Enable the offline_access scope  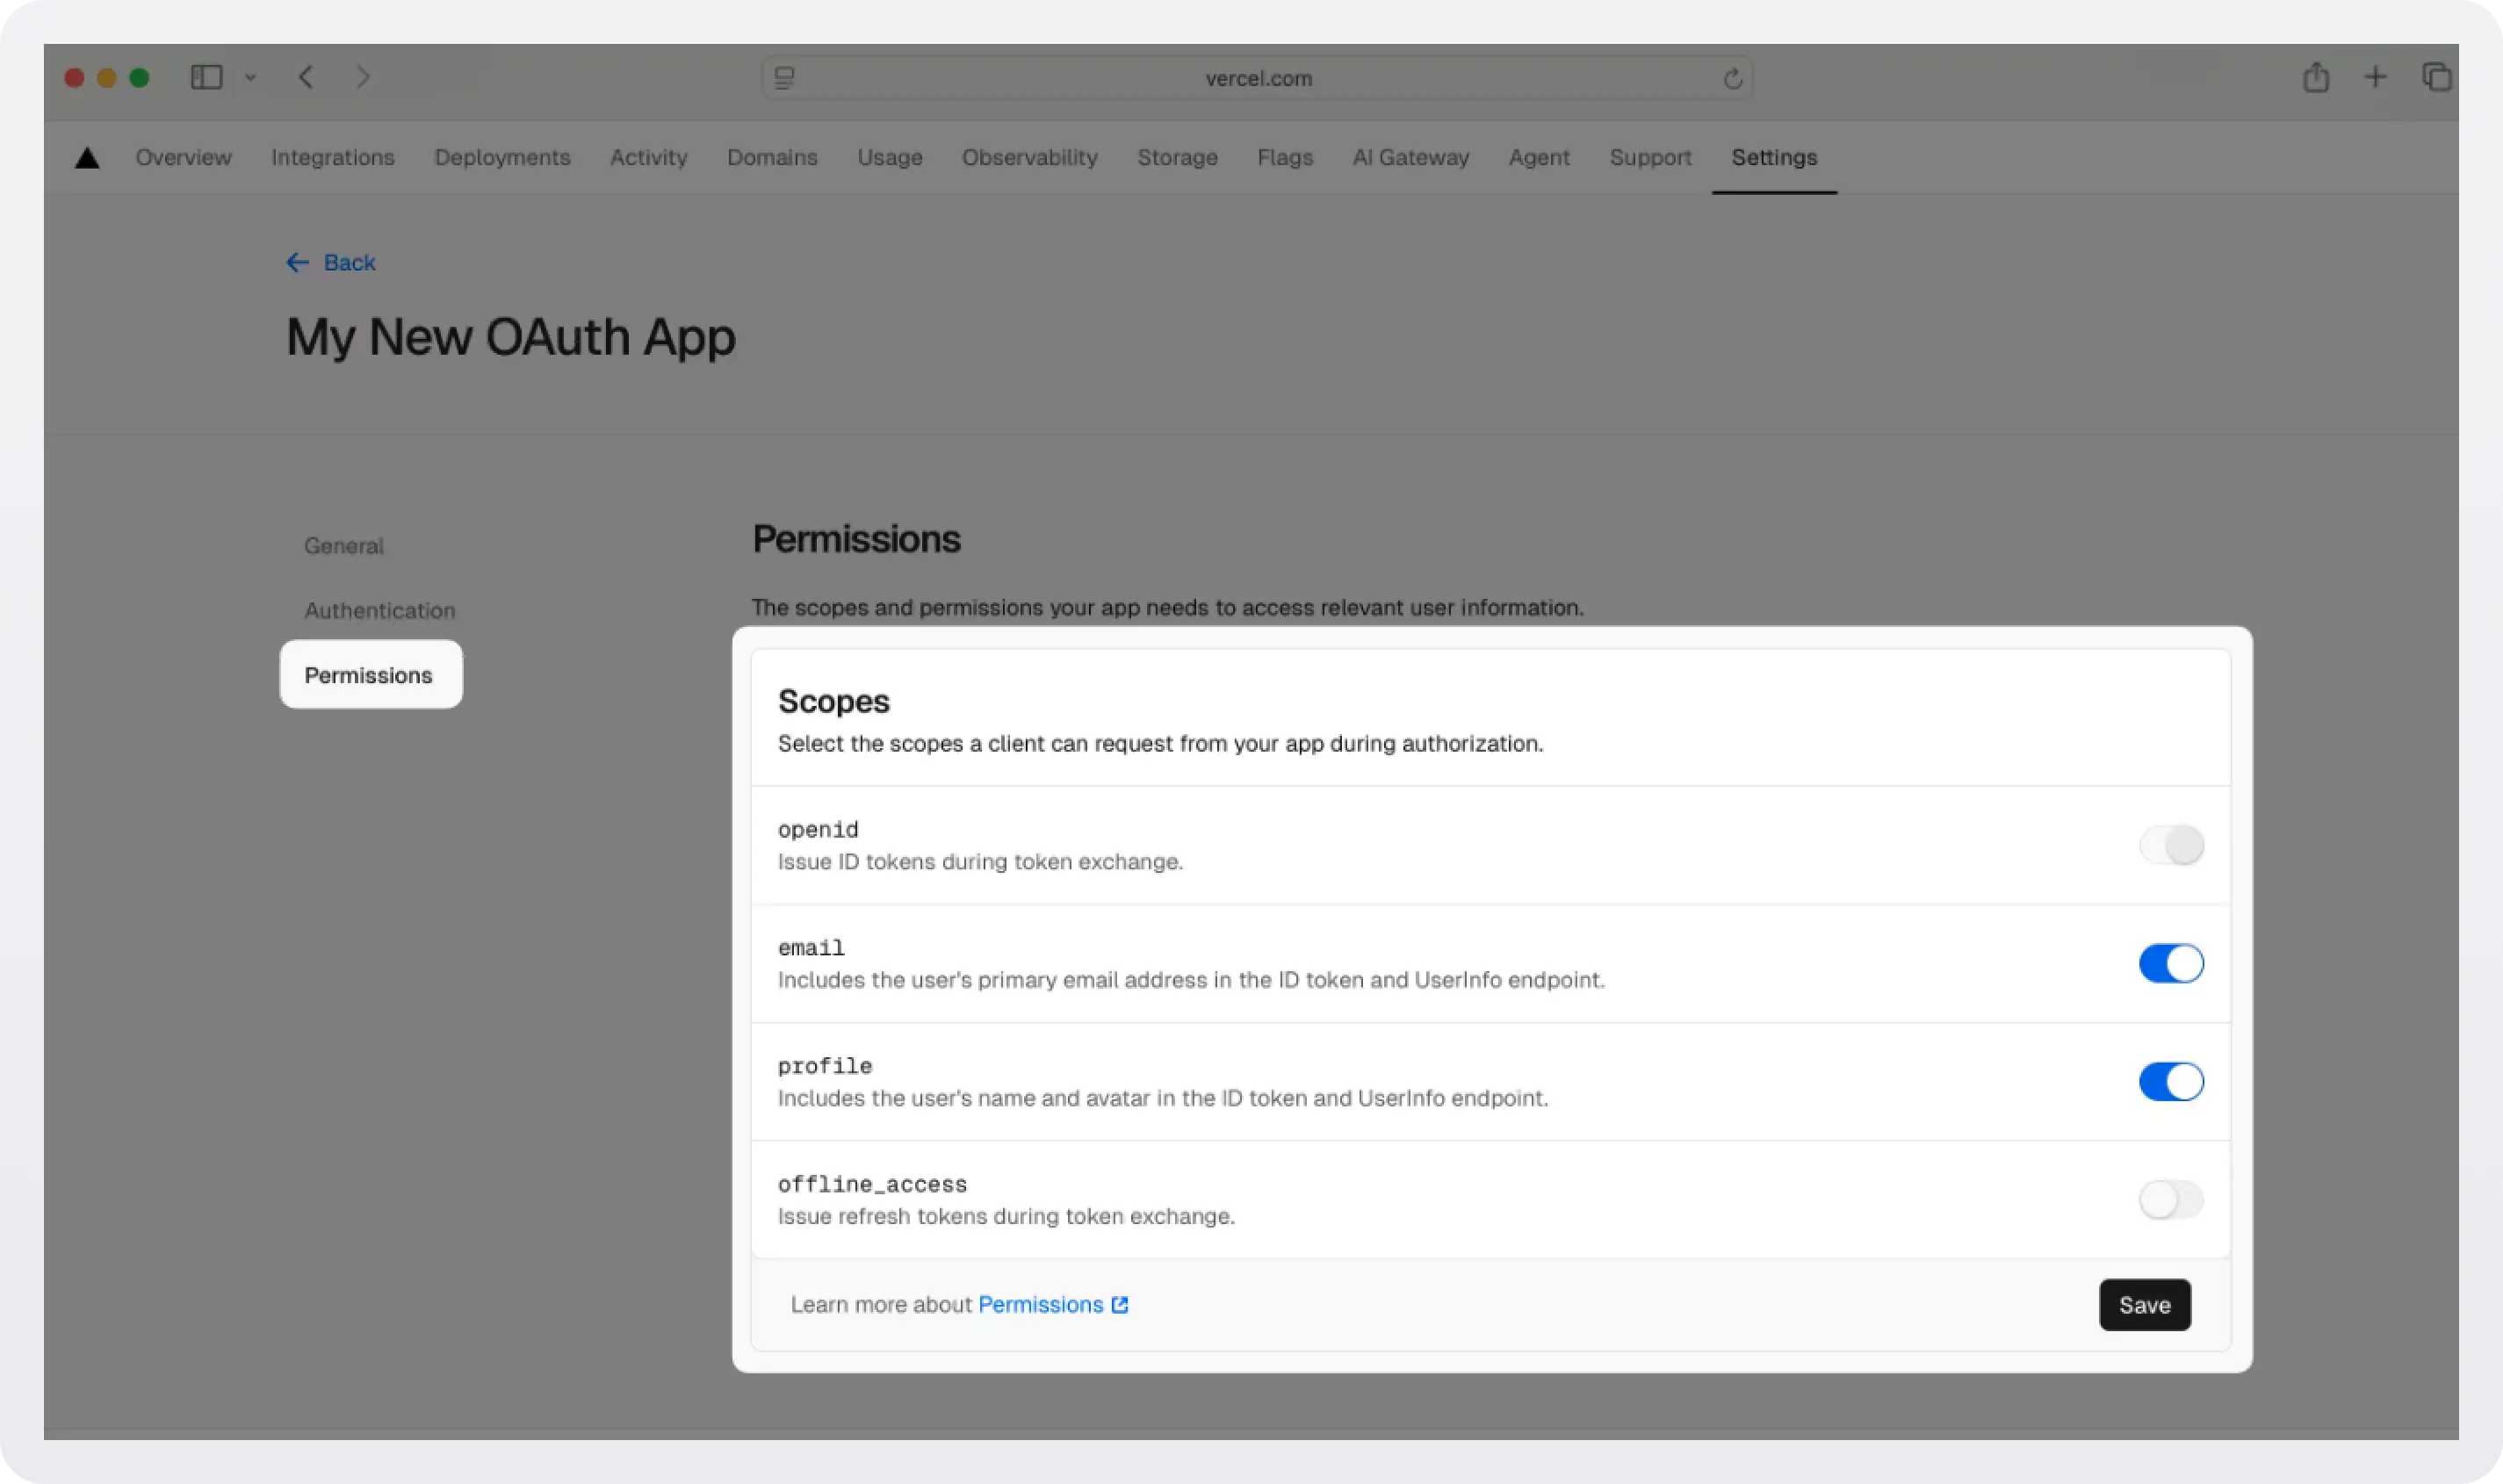(x=2170, y=1200)
